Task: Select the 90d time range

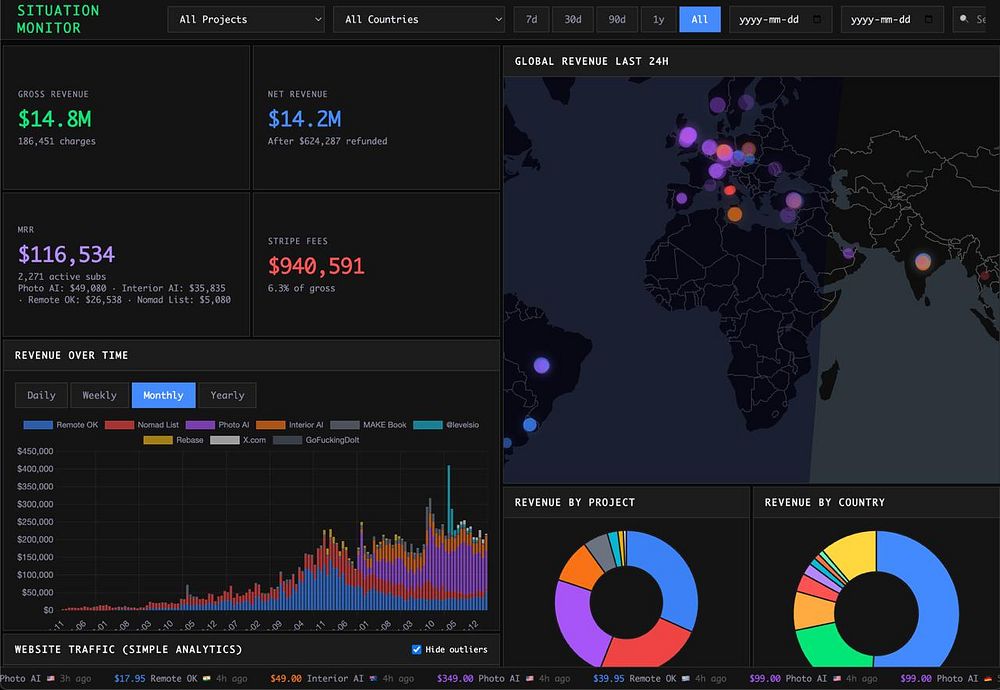Action: [x=617, y=20]
